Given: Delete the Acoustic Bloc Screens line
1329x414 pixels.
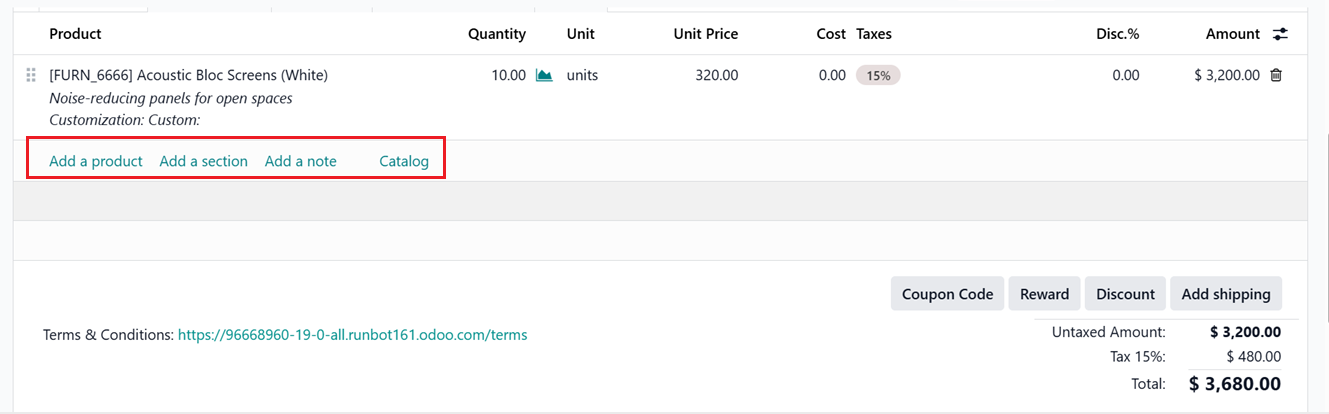Looking at the screenshot, I should 1276,75.
